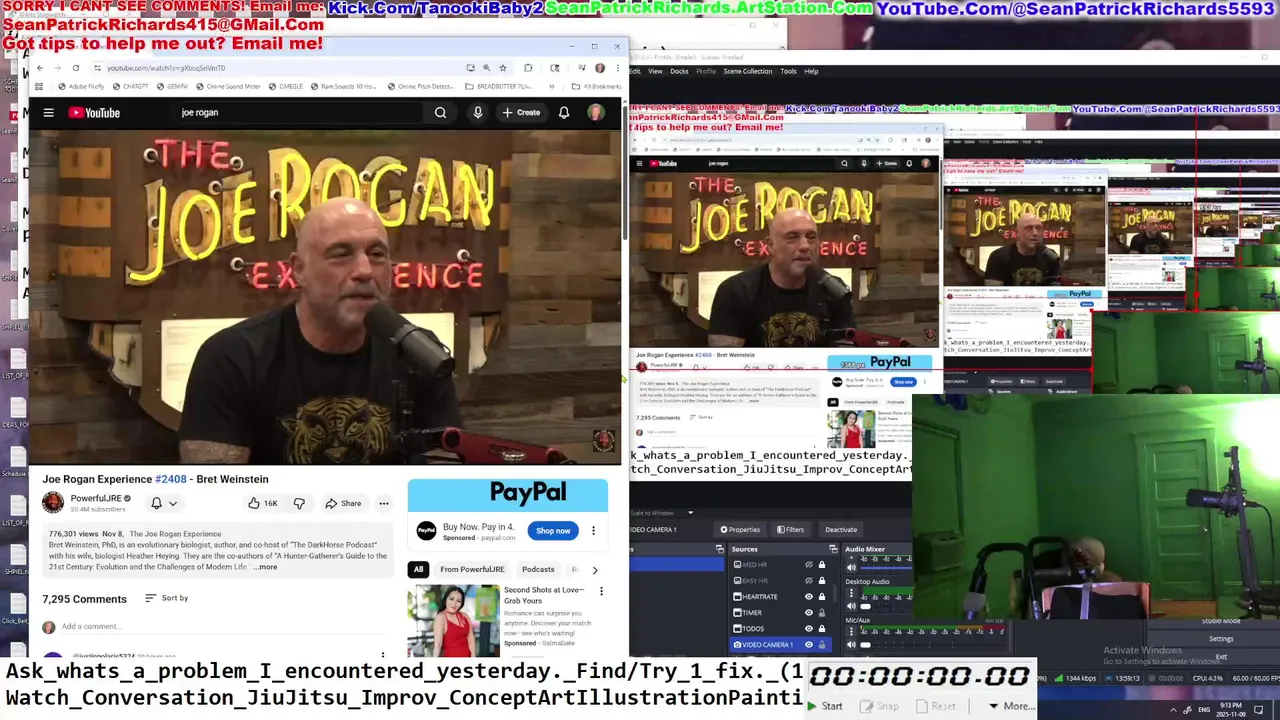This screenshot has width=1280, height=720.
Task: Open Sort by comments dropdown
Action: [x=167, y=598]
